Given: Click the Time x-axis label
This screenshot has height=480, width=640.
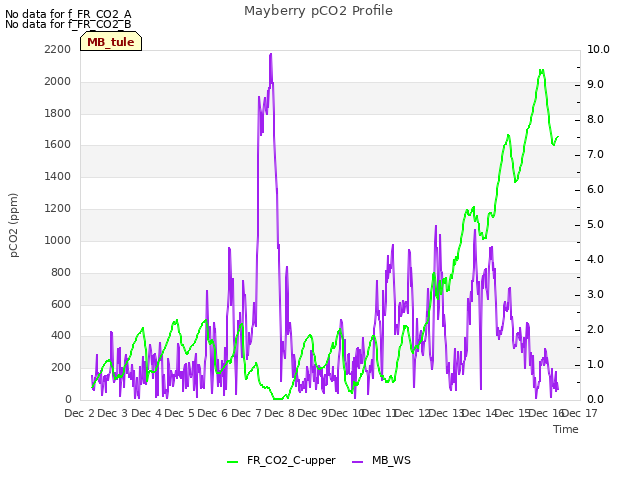Looking at the screenshot, I should pyautogui.click(x=566, y=429).
